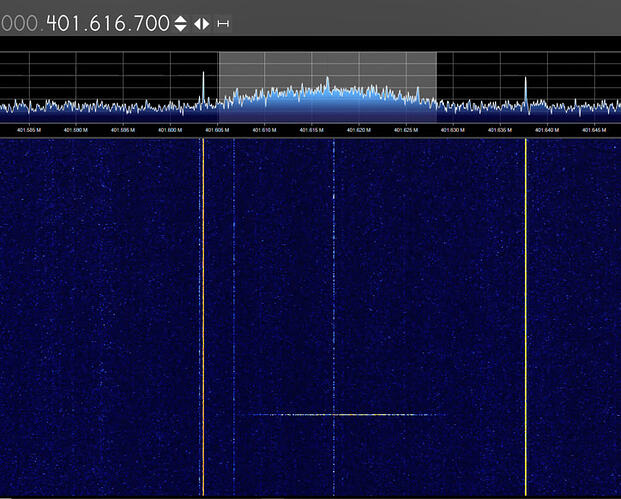
Task: Click the 401.620 M frequency axis label
Action: tap(359, 130)
